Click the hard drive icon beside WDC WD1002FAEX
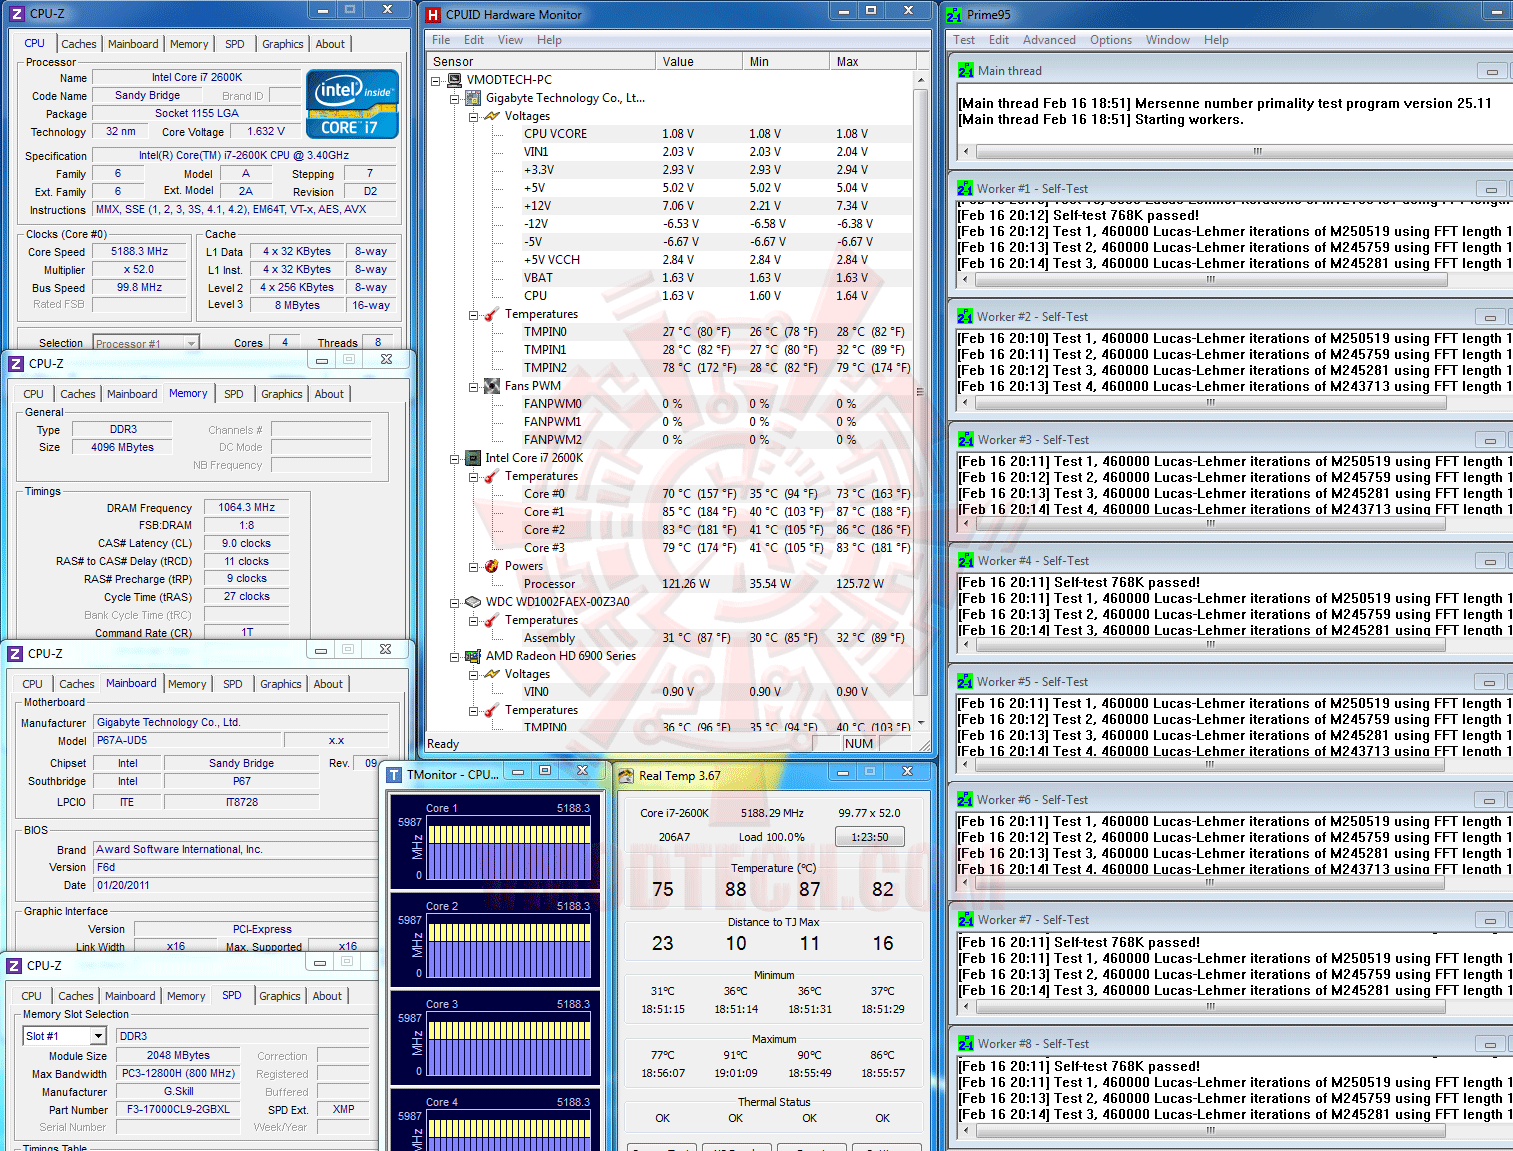The width and height of the screenshot is (1513, 1151). pos(473,602)
